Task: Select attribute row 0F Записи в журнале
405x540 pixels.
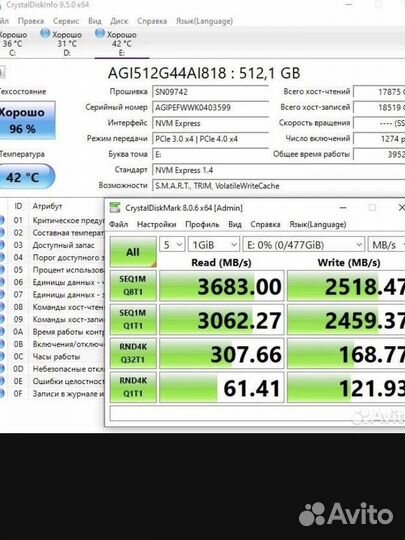Action: pyautogui.click(x=52, y=394)
